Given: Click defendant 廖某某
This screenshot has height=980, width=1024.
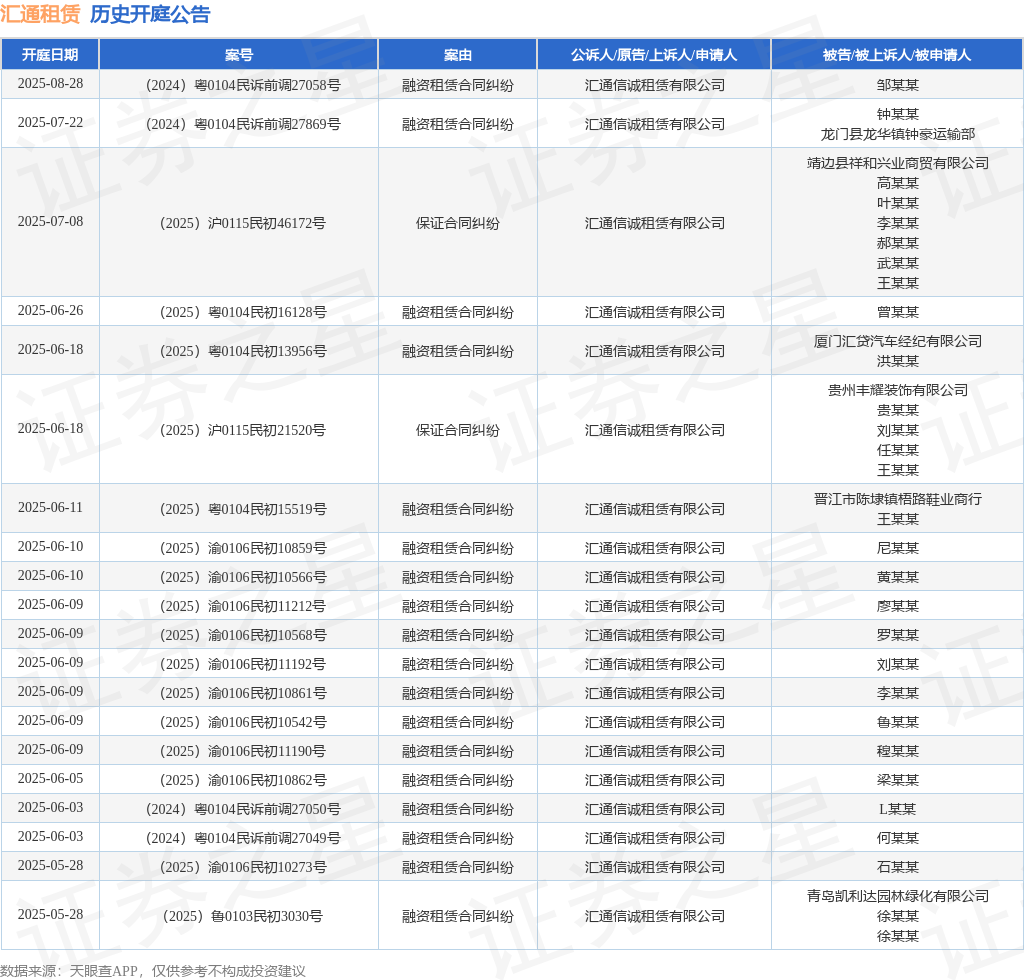Looking at the screenshot, I should pyautogui.click(x=898, y=607).
